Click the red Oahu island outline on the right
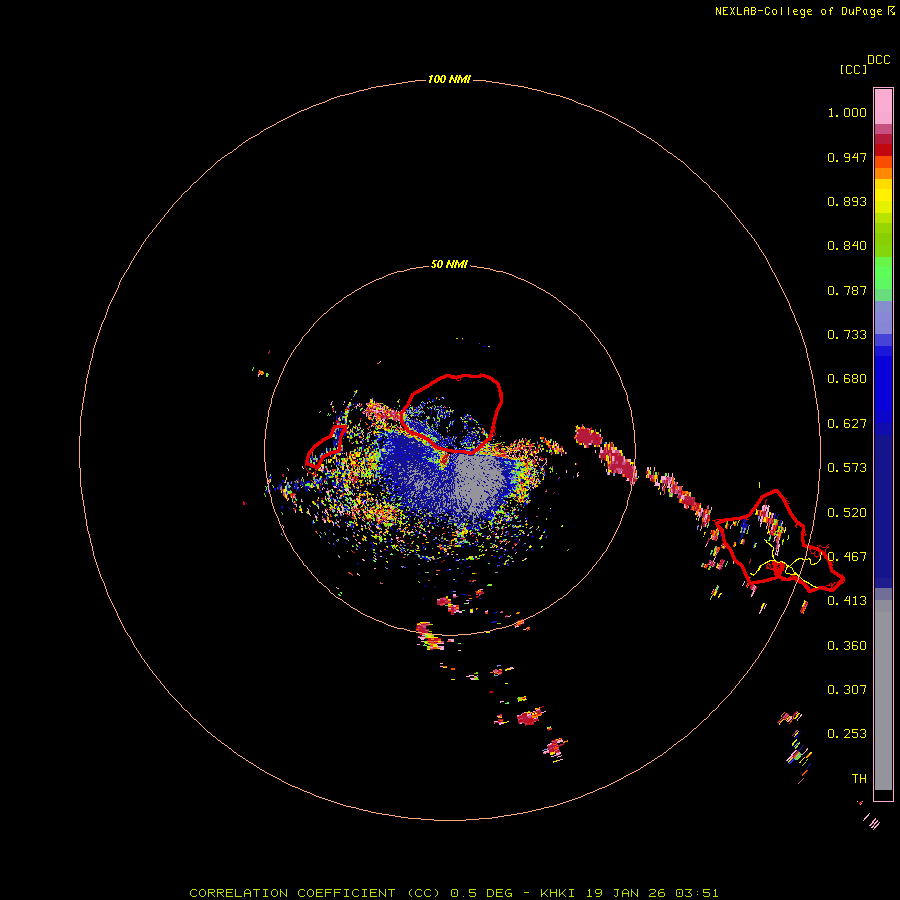Image resolution: width=900 pixels, height=900 pixels. coord(779,542)
